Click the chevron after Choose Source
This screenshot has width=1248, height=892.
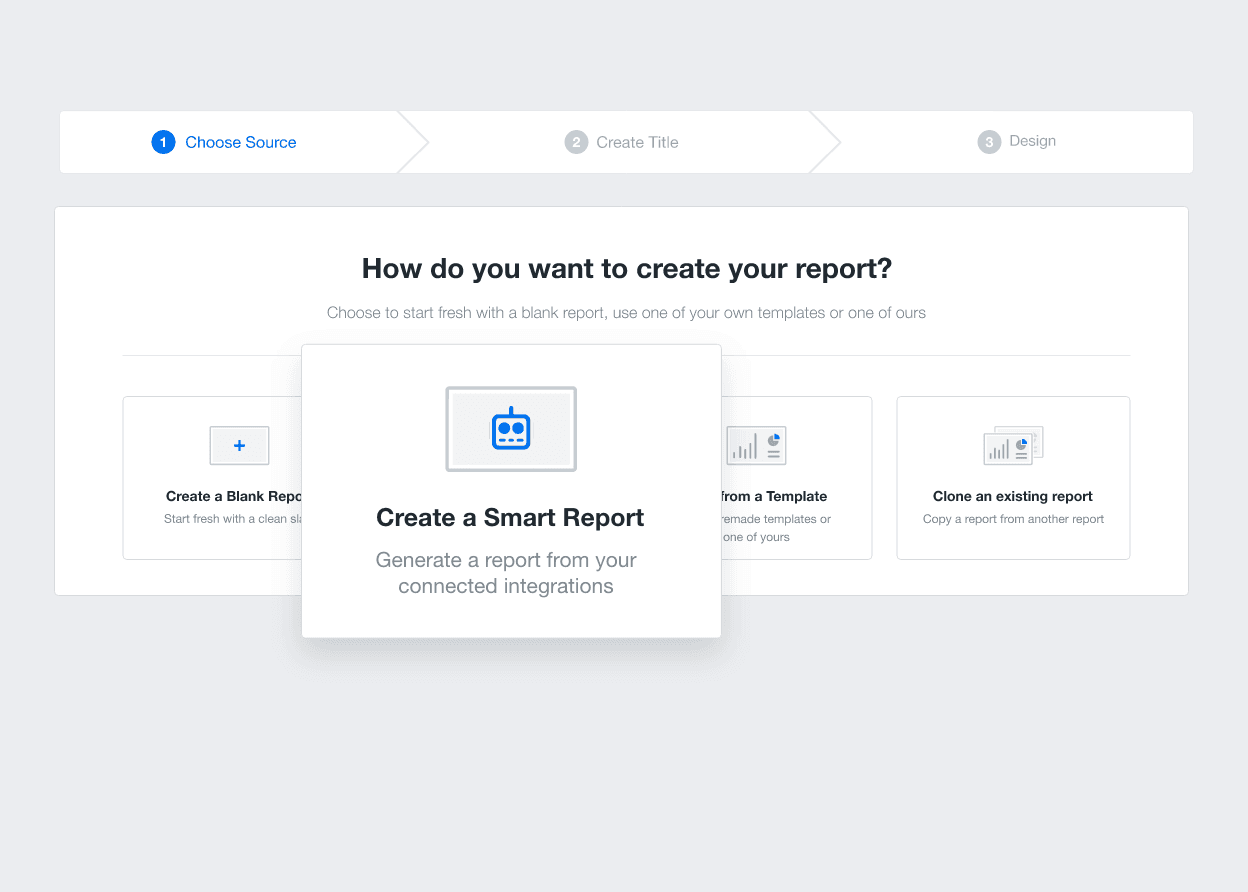point(413,142)
